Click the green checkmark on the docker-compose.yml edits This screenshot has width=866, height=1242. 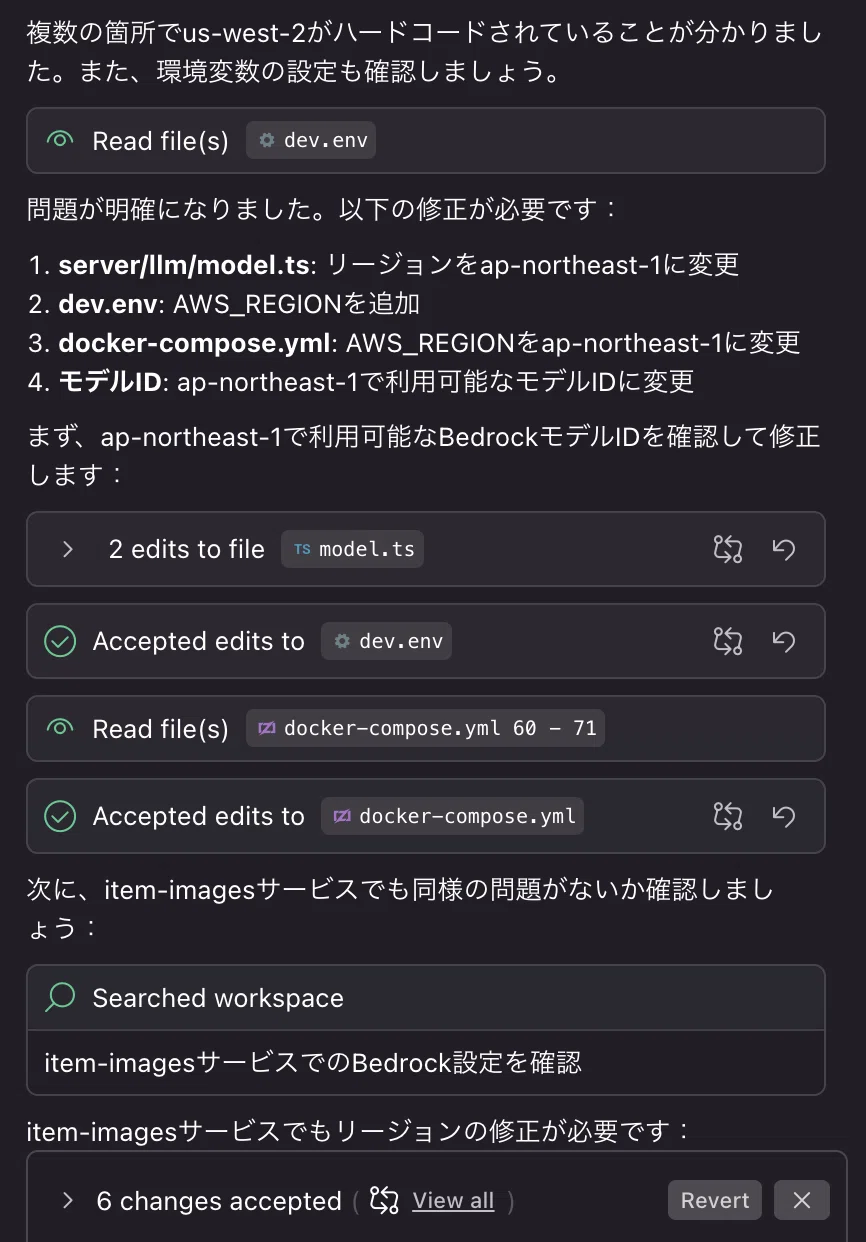click(60, 816)
